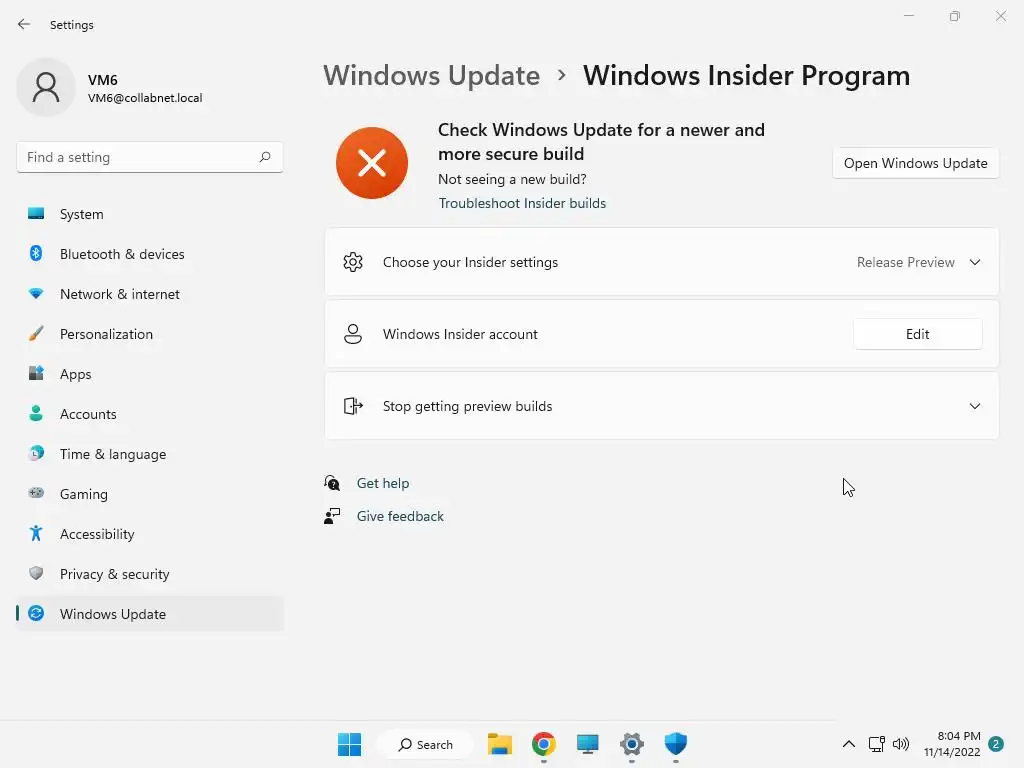Image resolution: width=1024 pixels, height=768 pixels.
Task: Click the network status tray icon
Action: (x=876, y=744)
